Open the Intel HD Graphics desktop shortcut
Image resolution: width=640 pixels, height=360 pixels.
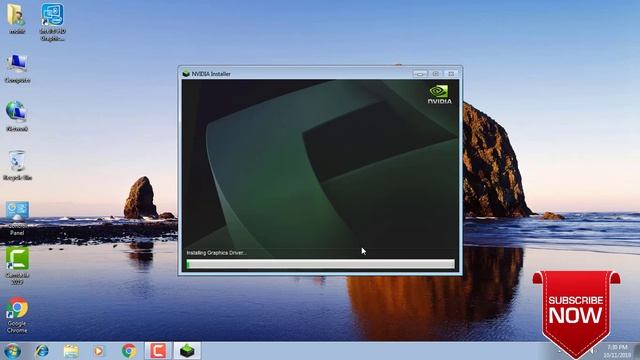pos(53,22)
